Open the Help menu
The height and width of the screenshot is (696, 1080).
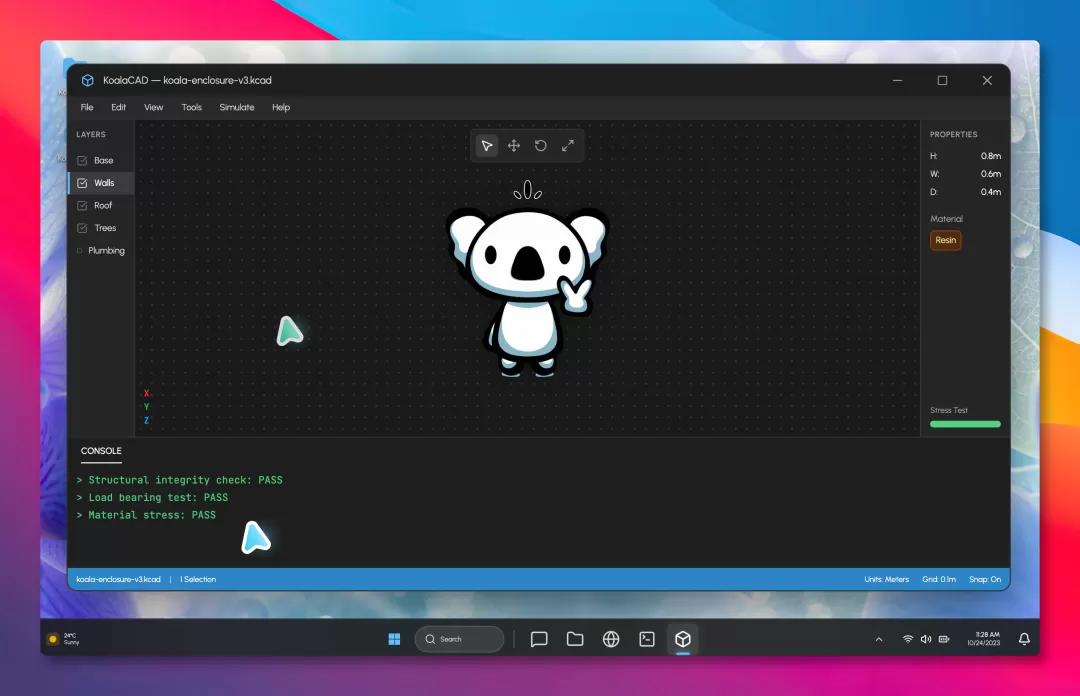(281, 108)
